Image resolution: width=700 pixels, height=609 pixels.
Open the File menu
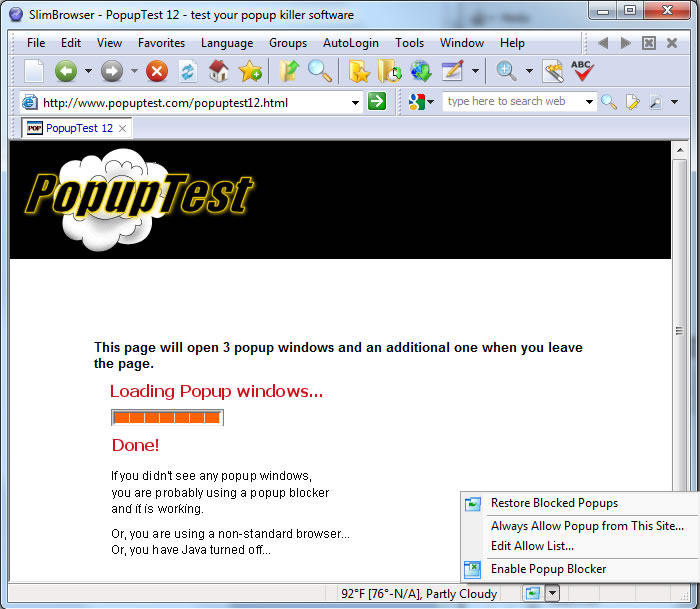[36, 43]
